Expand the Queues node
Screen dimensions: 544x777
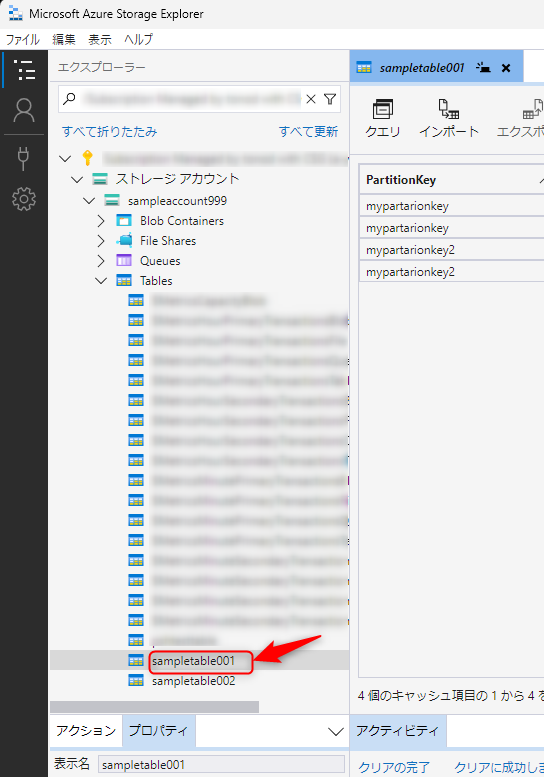[x=101, y=261]
